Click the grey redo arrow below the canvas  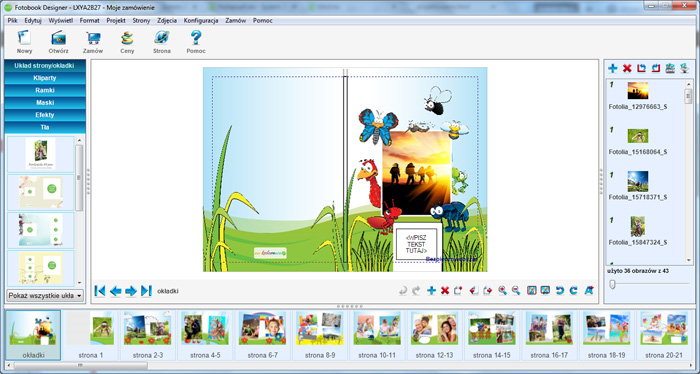click(x=416, y=291)
